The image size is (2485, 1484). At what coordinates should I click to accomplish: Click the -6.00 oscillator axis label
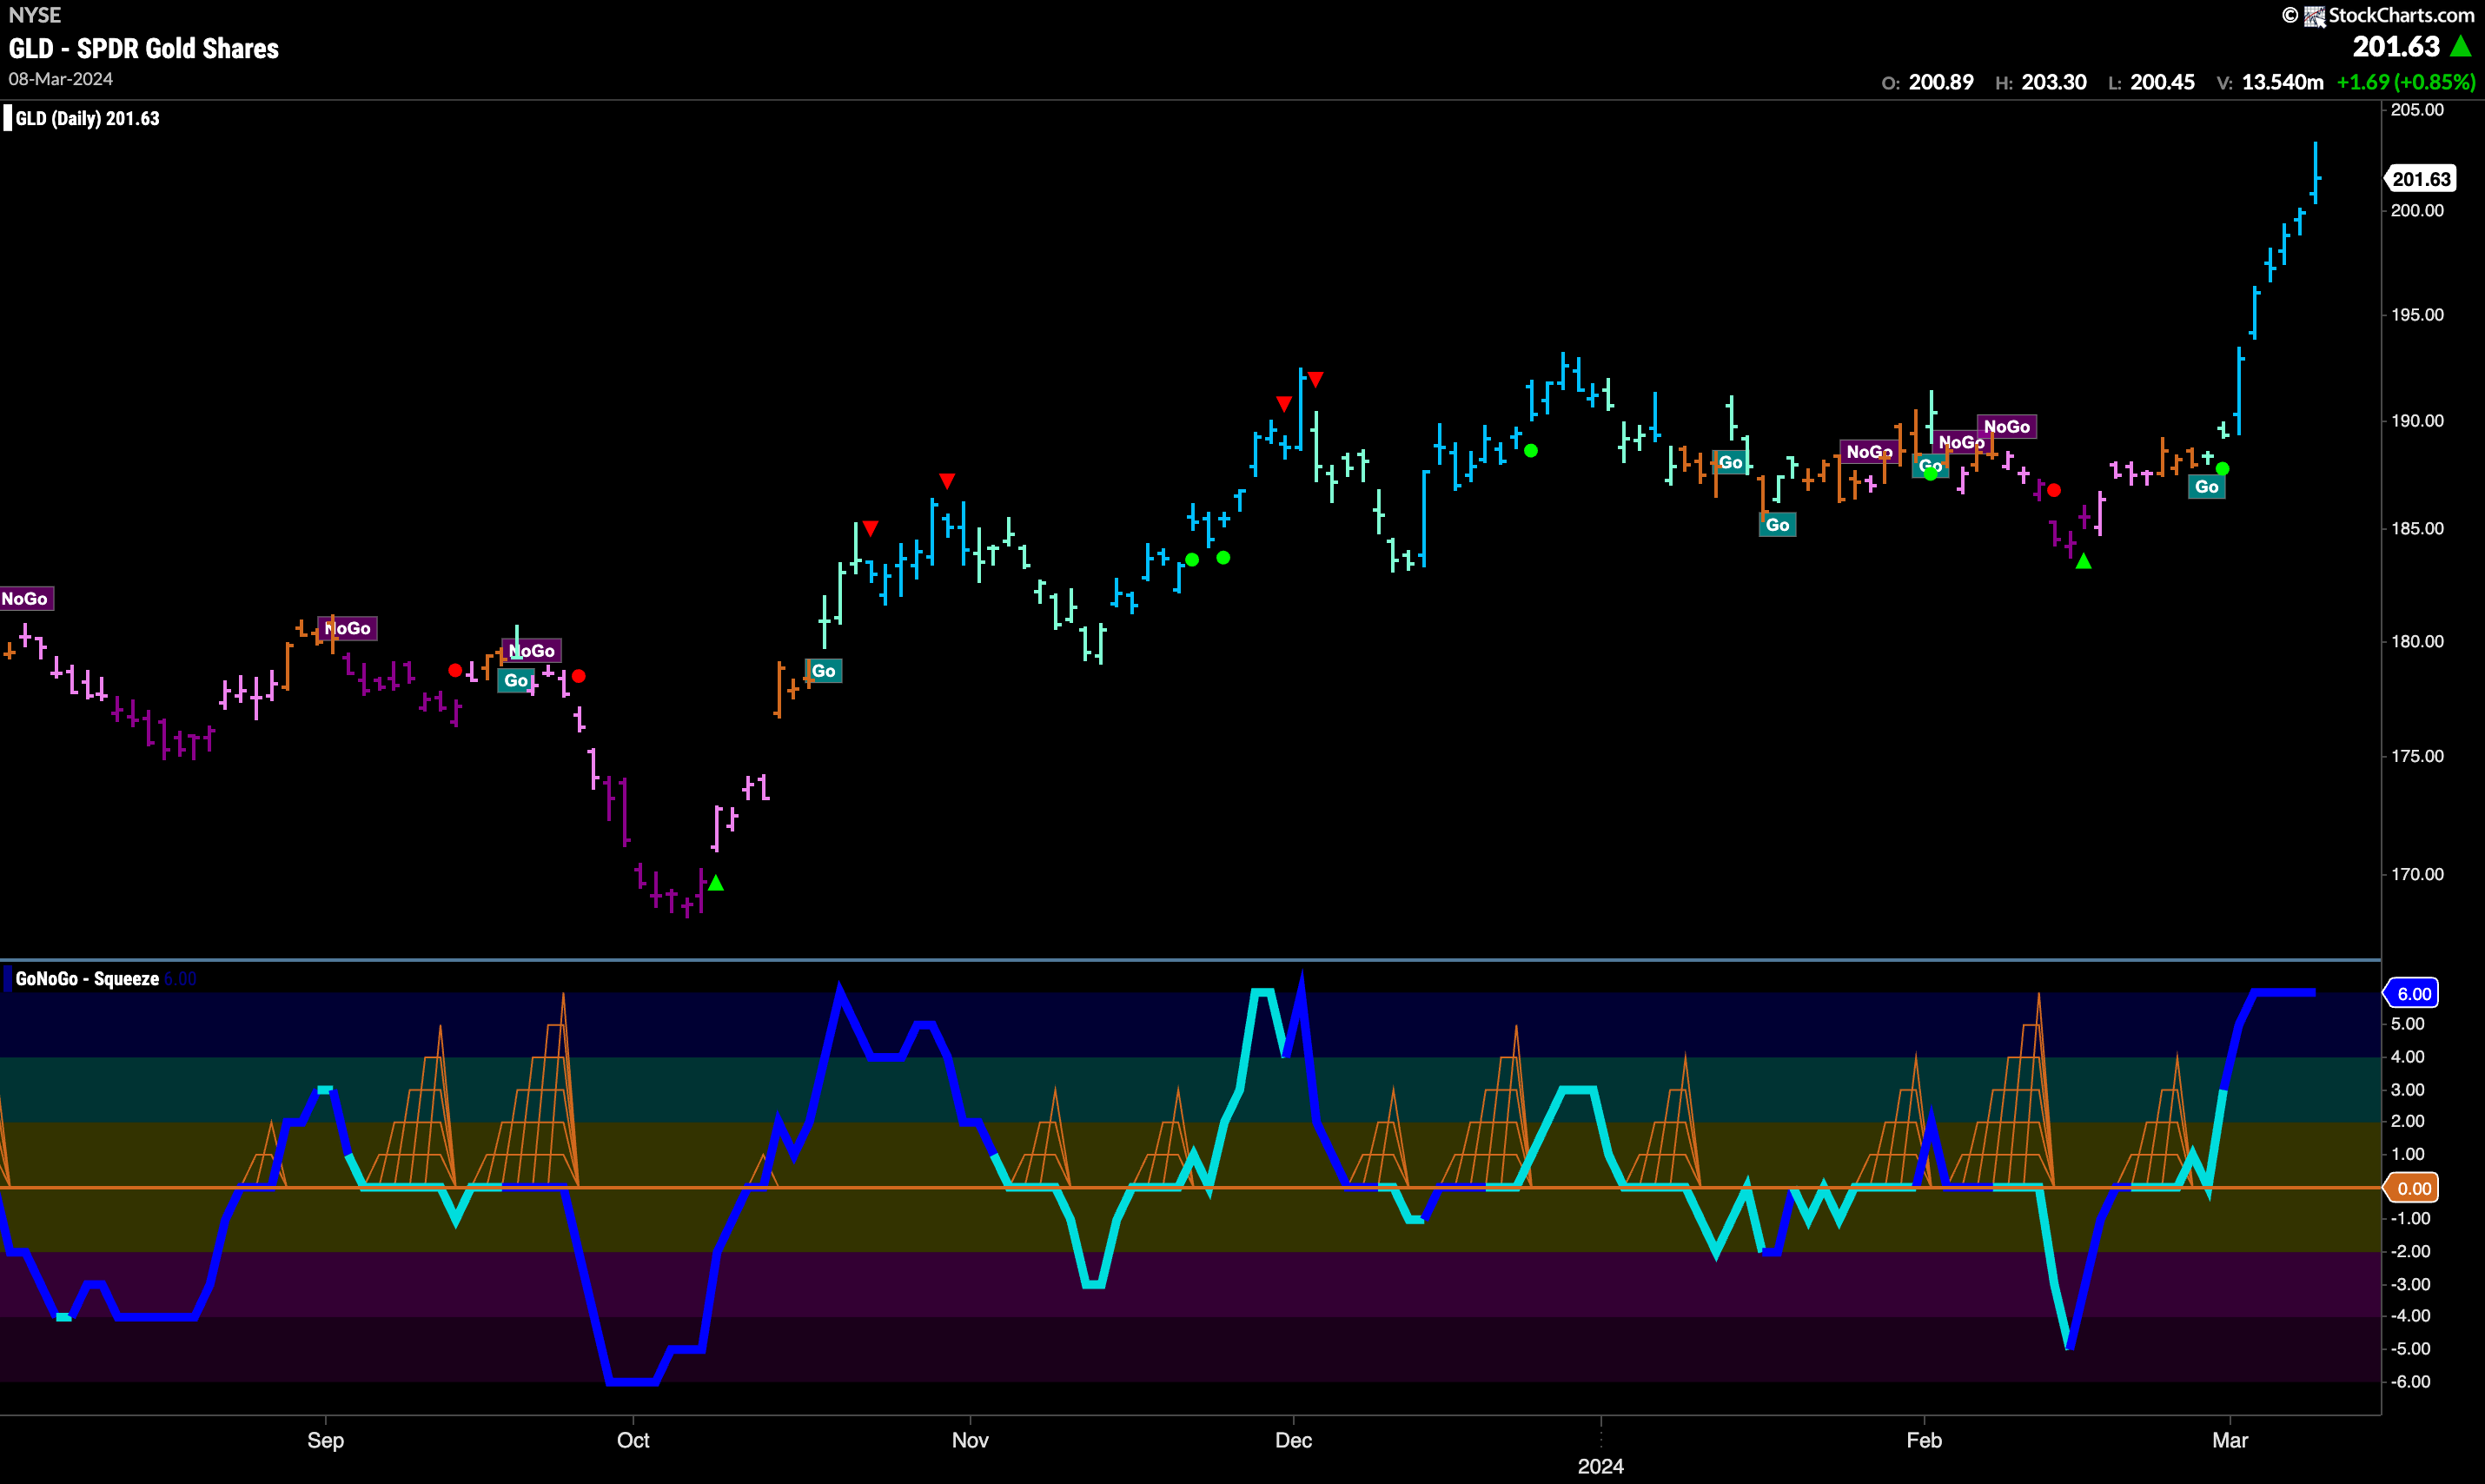pyautogui.click(x=2411, y=1382)
